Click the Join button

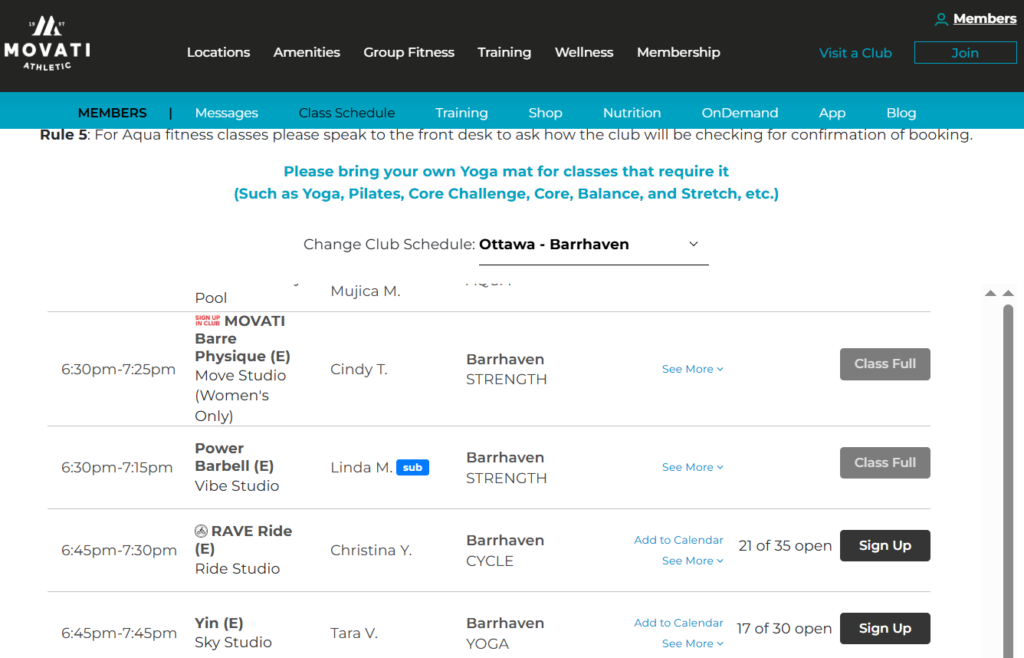coord(965,53)
